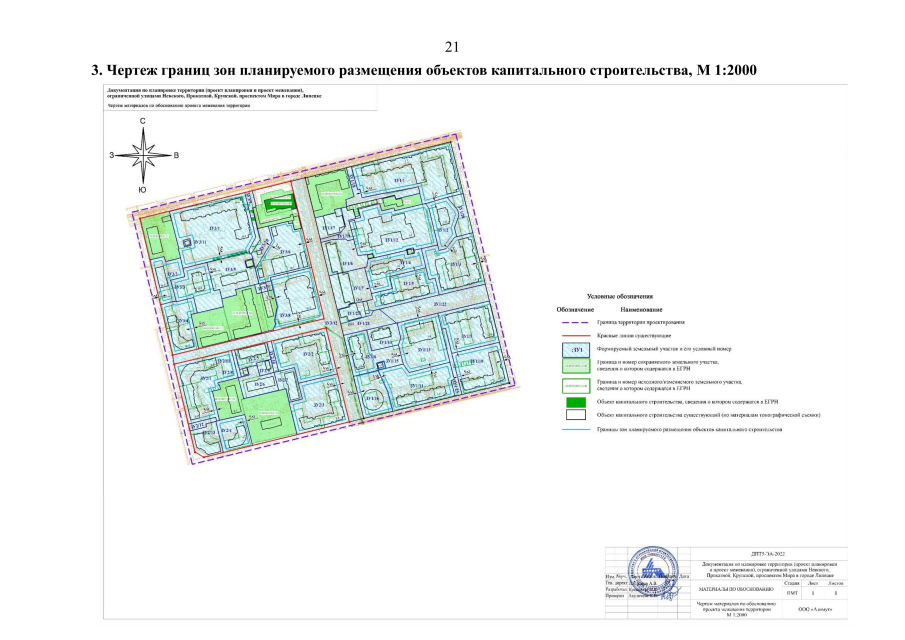Click the page number 21 at top
The image size is (905, 640).
453,44
